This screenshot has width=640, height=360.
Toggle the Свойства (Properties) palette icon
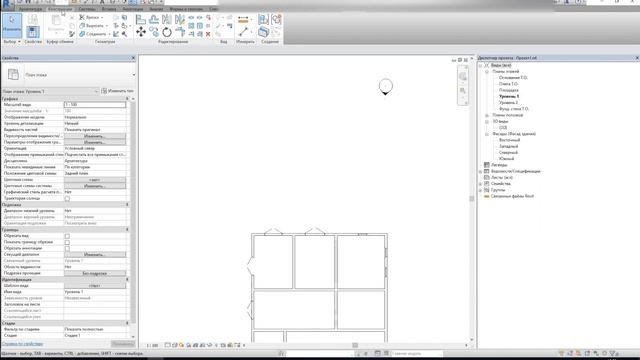point(33,32)
